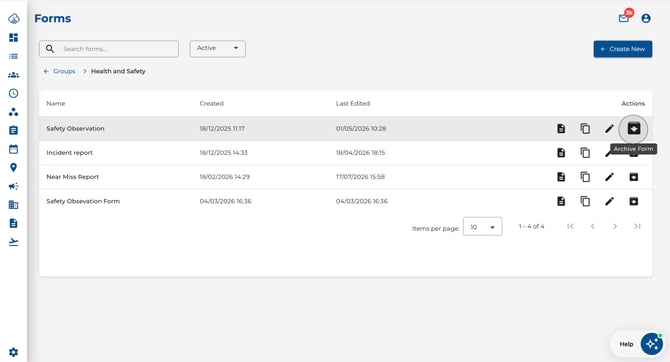Open the clock icon in sidebar
Viewport: 670px width, 362px height.
14,93
